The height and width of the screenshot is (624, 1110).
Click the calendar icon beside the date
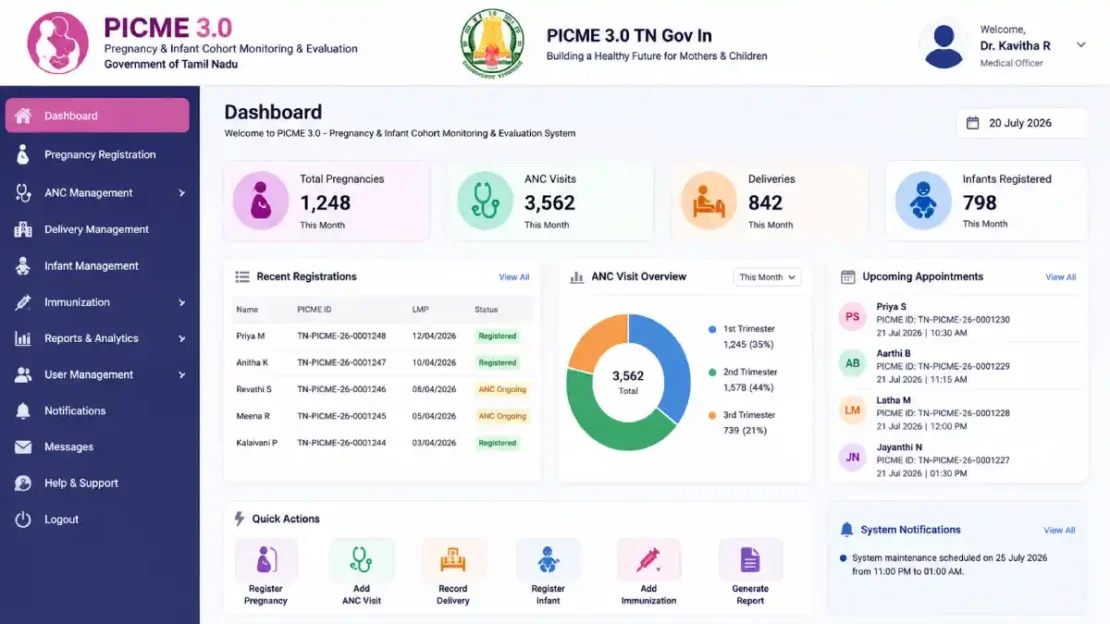[973, 123]
